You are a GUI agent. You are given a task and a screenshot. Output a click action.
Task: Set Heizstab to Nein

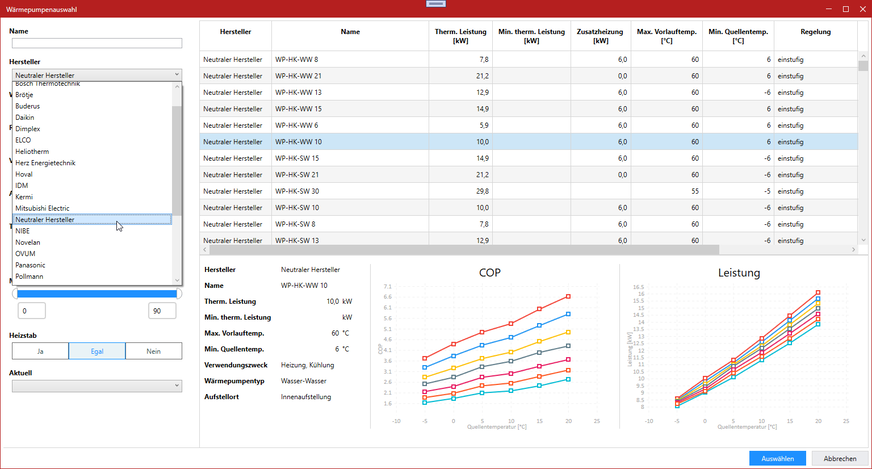153,351
